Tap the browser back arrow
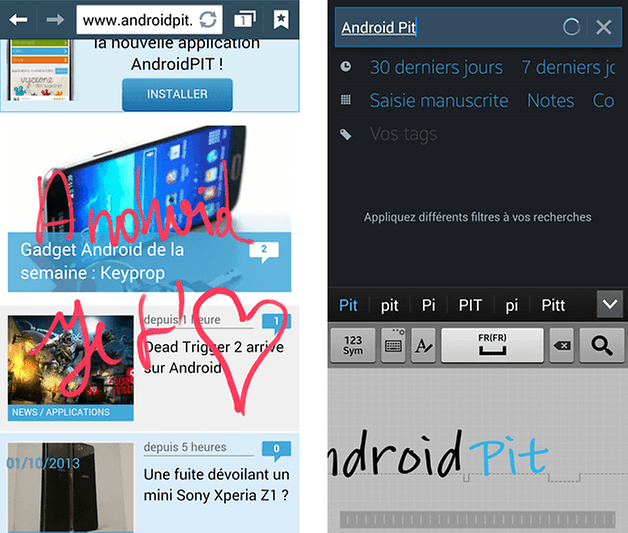628x533 pixels. click(18, 19)
